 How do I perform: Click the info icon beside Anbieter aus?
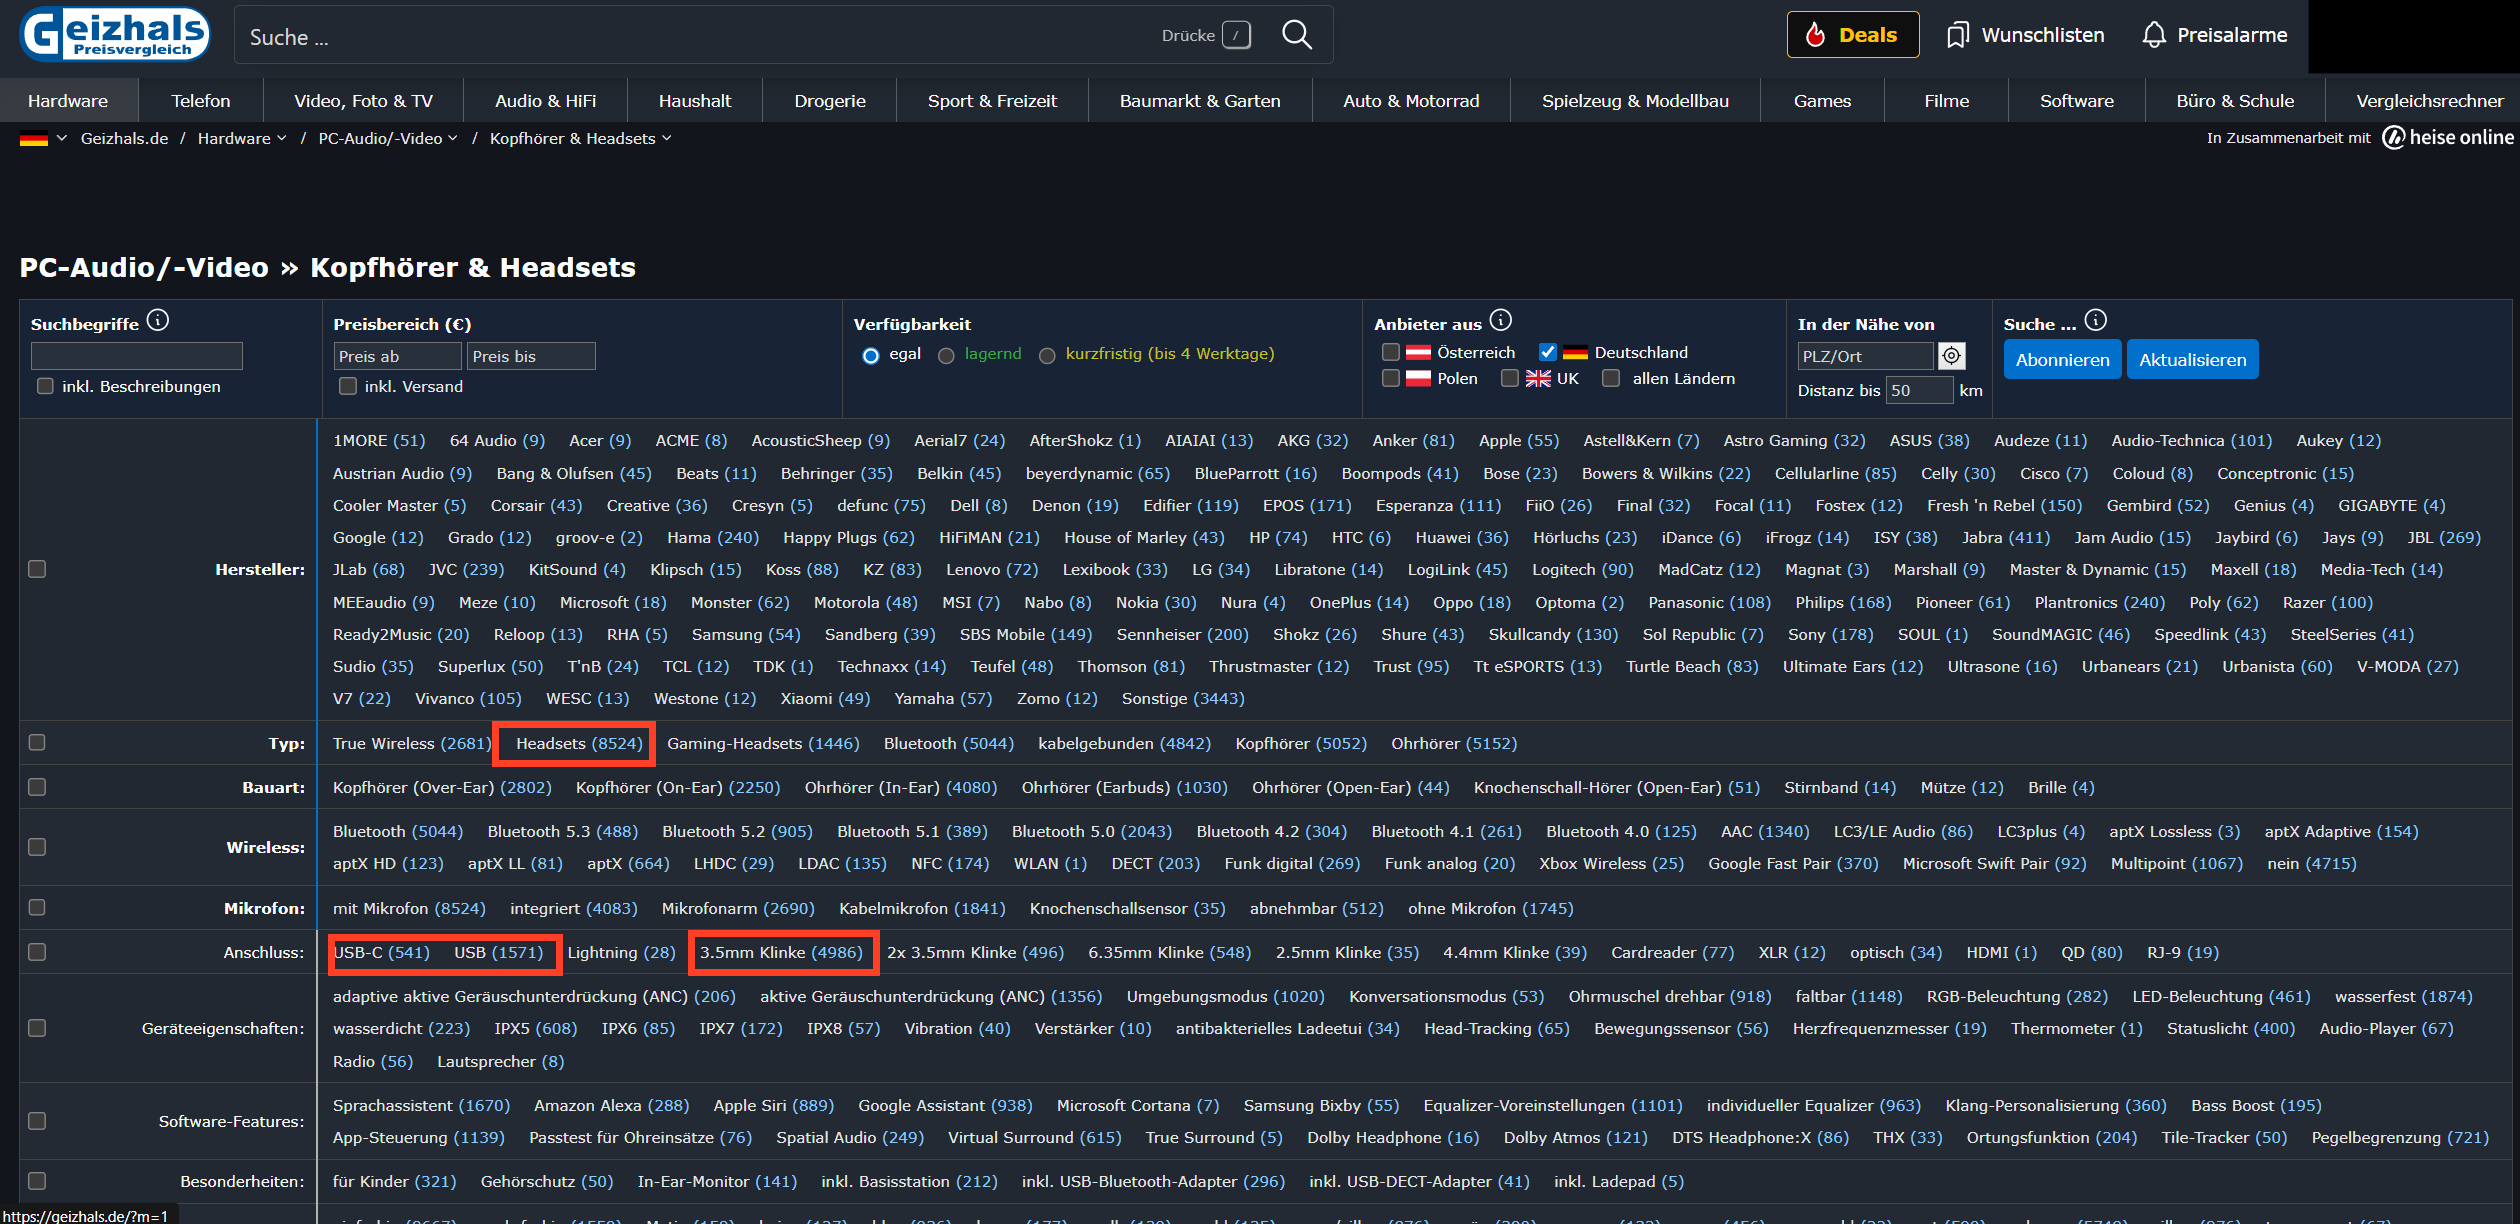[1500, 320]
